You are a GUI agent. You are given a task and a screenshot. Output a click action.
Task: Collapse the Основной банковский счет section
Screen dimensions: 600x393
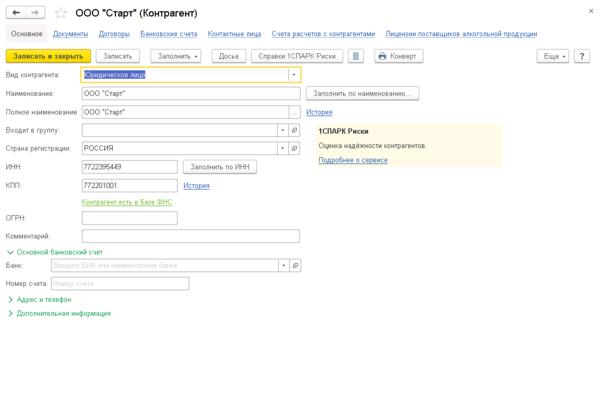click(55, 252)
